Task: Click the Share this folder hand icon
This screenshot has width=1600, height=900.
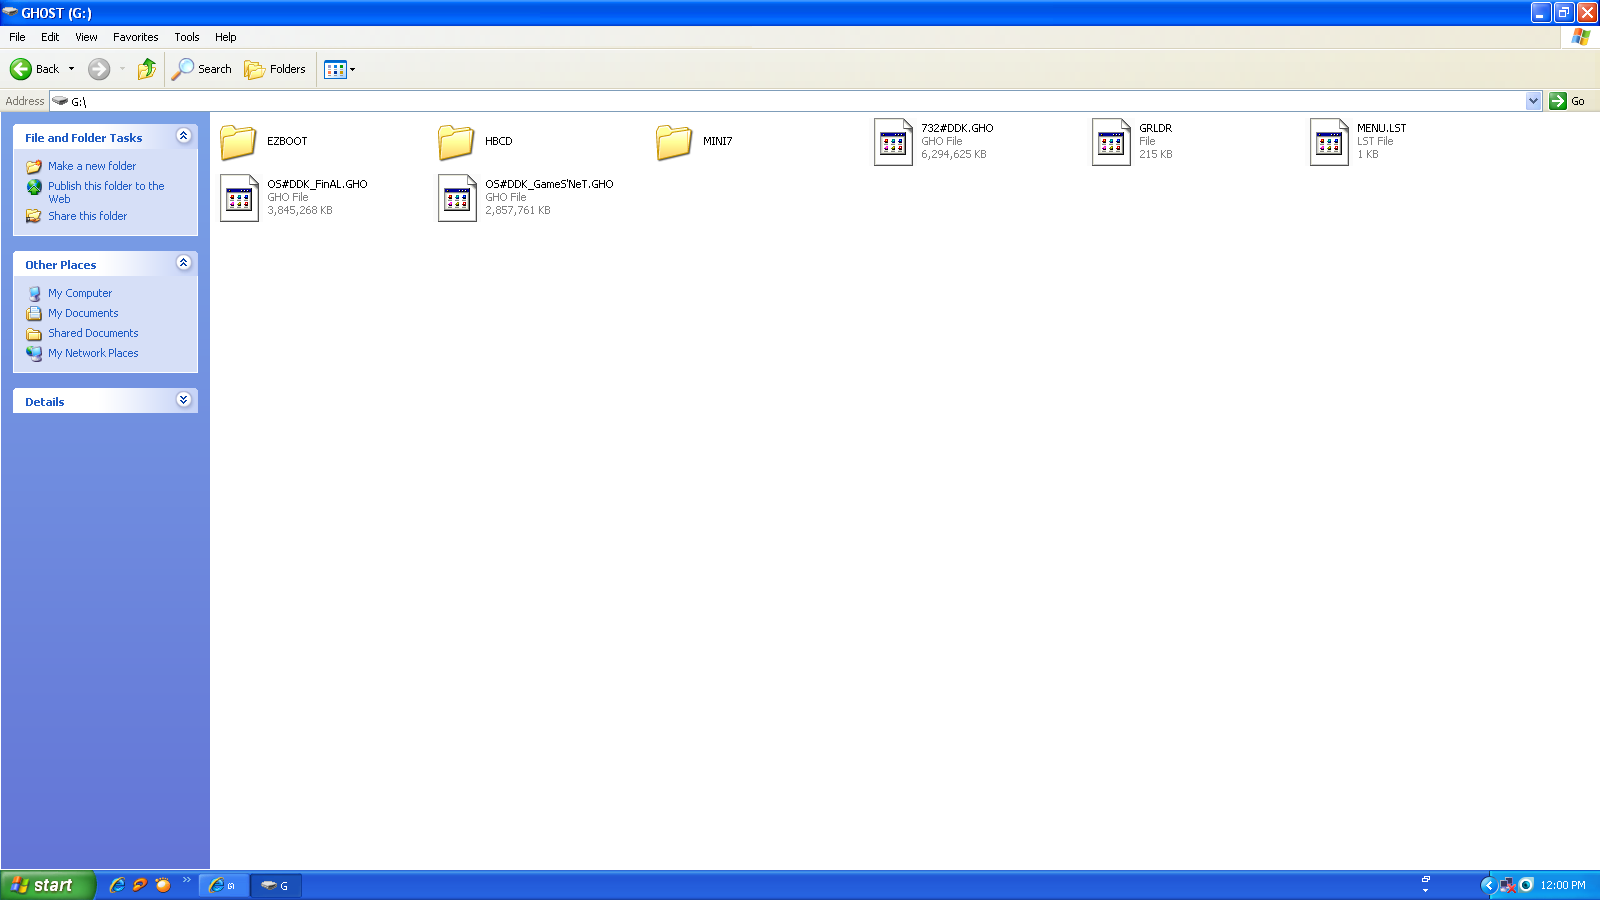Action: point(34,216)
